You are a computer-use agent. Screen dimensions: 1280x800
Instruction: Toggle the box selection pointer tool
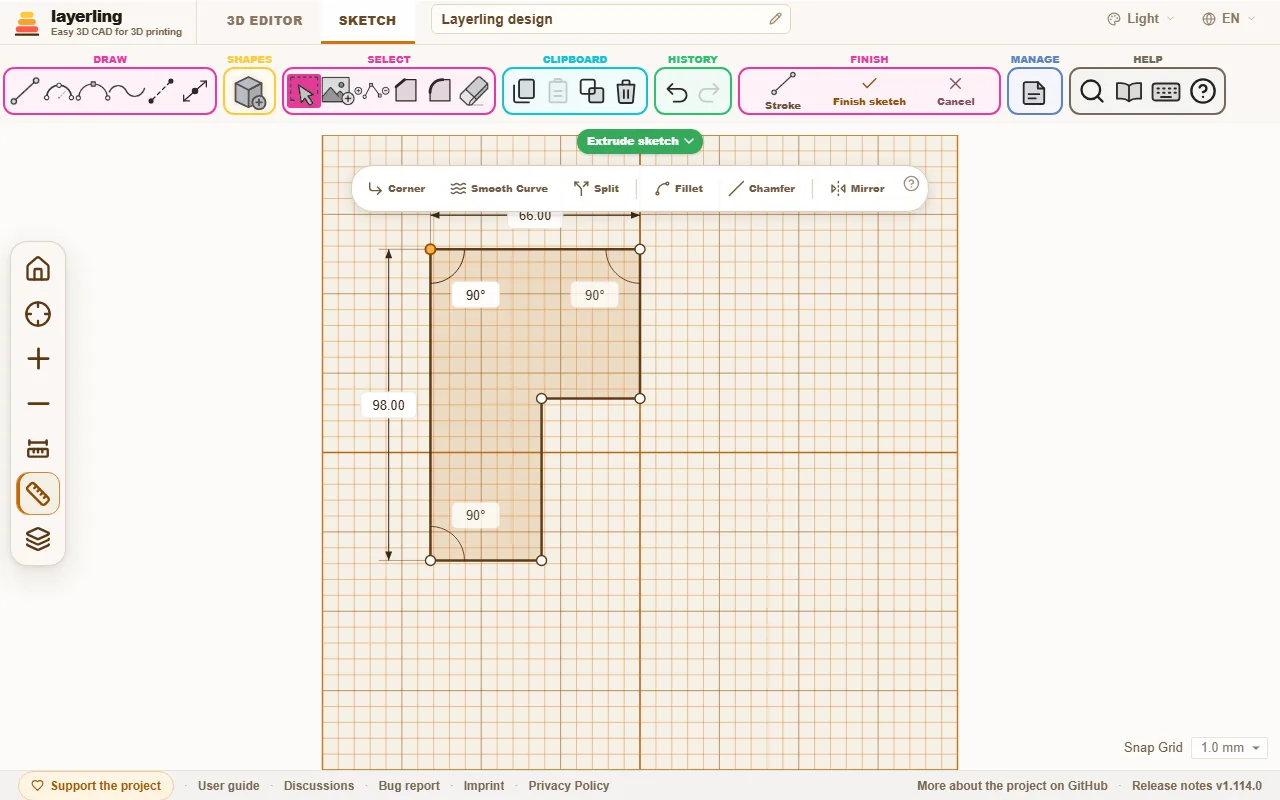304,92
